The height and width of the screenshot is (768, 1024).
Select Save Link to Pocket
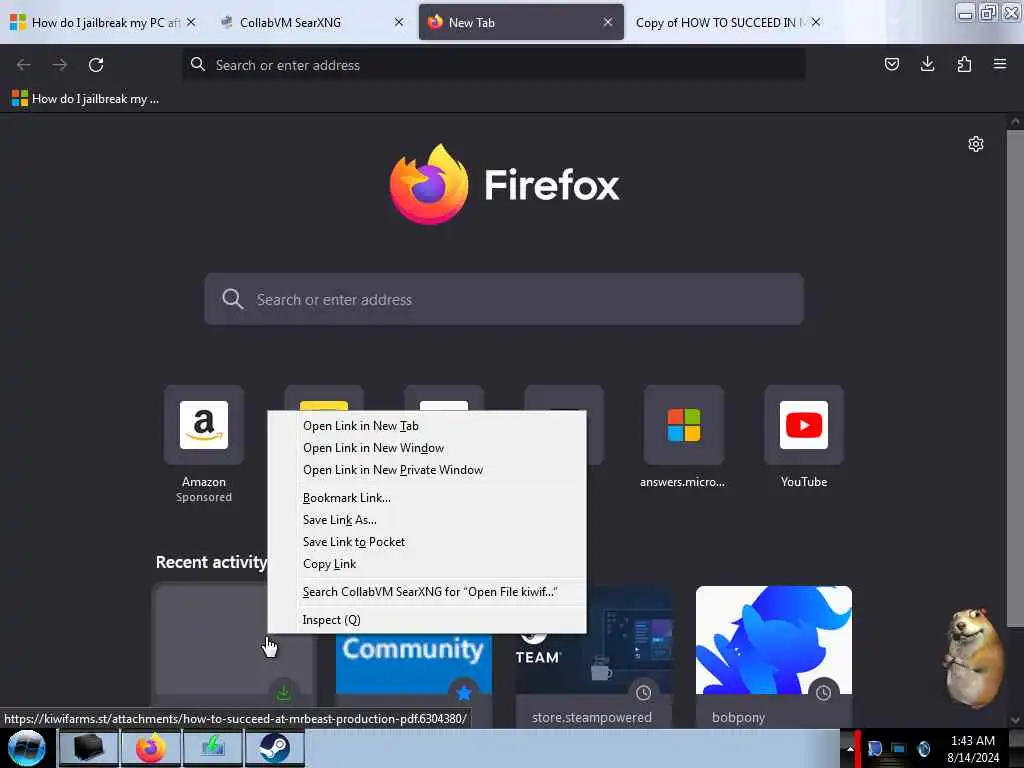427,542
